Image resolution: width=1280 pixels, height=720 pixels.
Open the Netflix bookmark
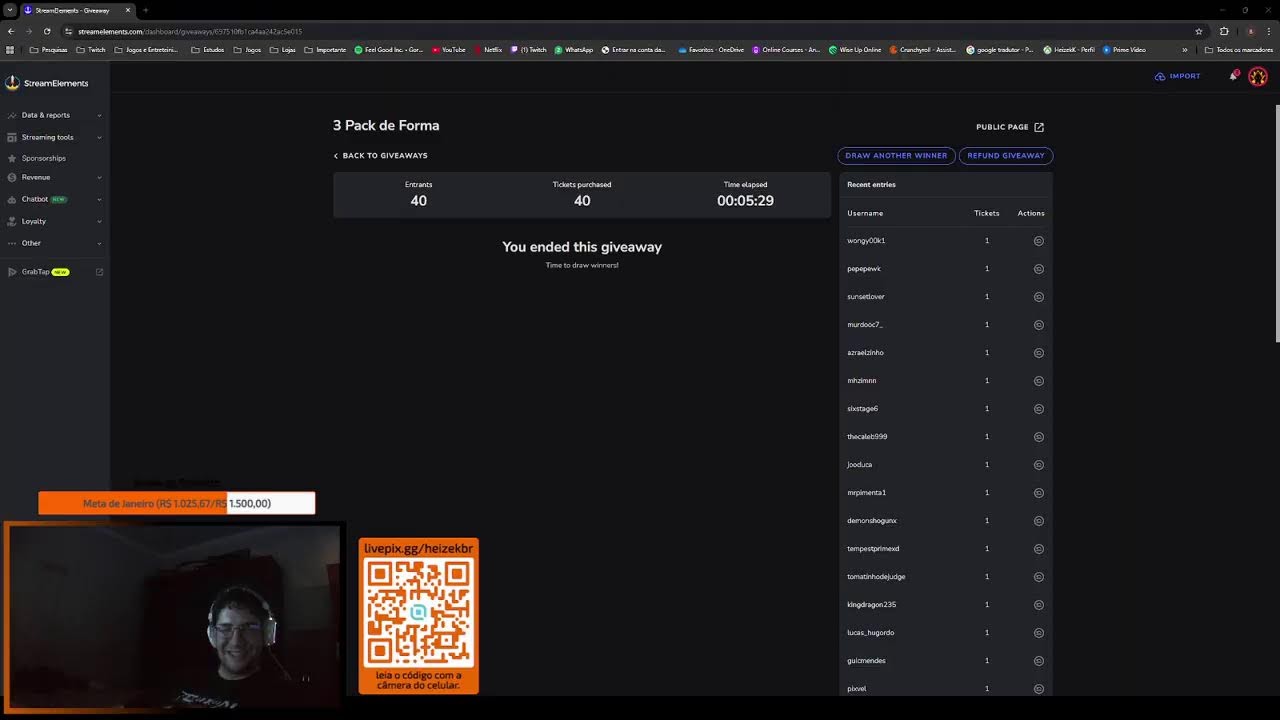click(489, 49)
